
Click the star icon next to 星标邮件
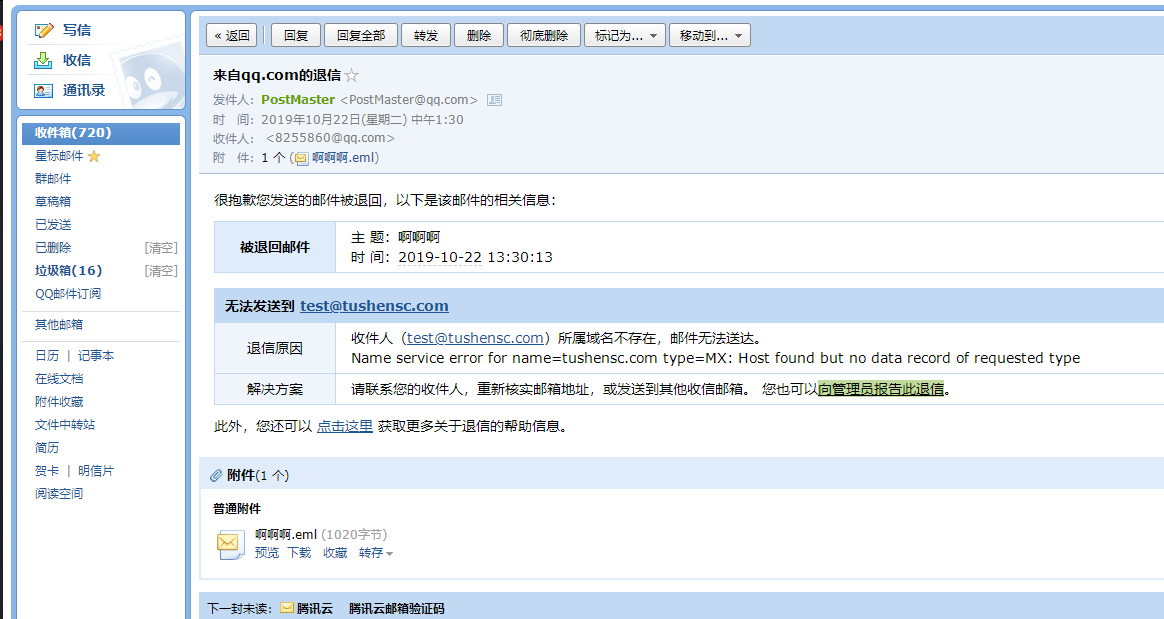[x=94, y=156]
